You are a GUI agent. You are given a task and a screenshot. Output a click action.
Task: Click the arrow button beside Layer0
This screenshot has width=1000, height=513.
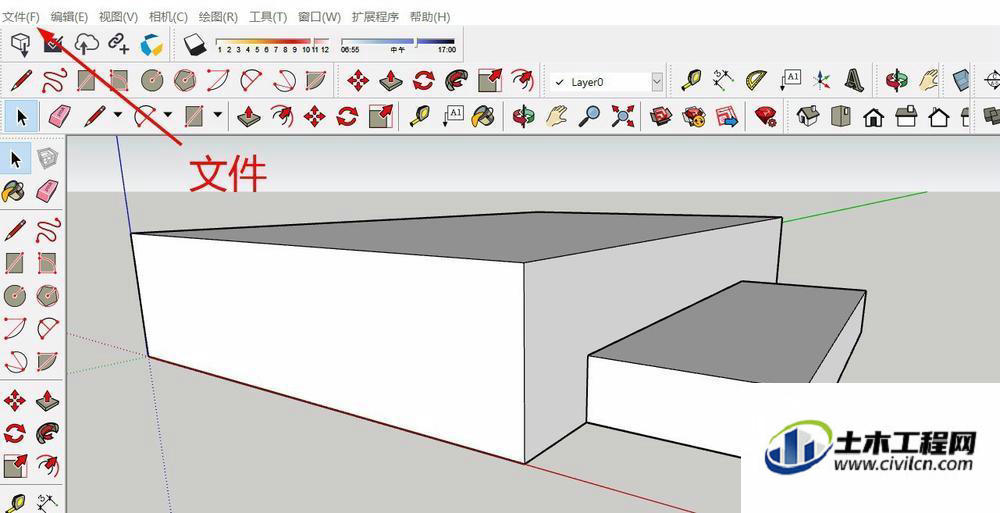click(x=657, y=82)
